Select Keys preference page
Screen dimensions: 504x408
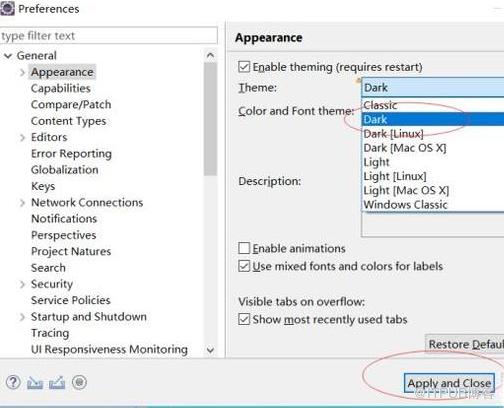(x=43, y=186)
